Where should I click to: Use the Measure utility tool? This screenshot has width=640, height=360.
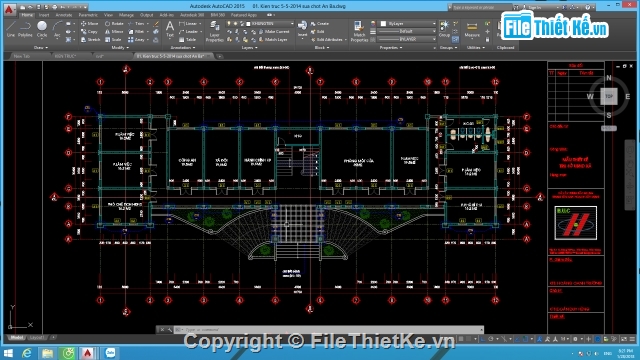click(472, 29)
